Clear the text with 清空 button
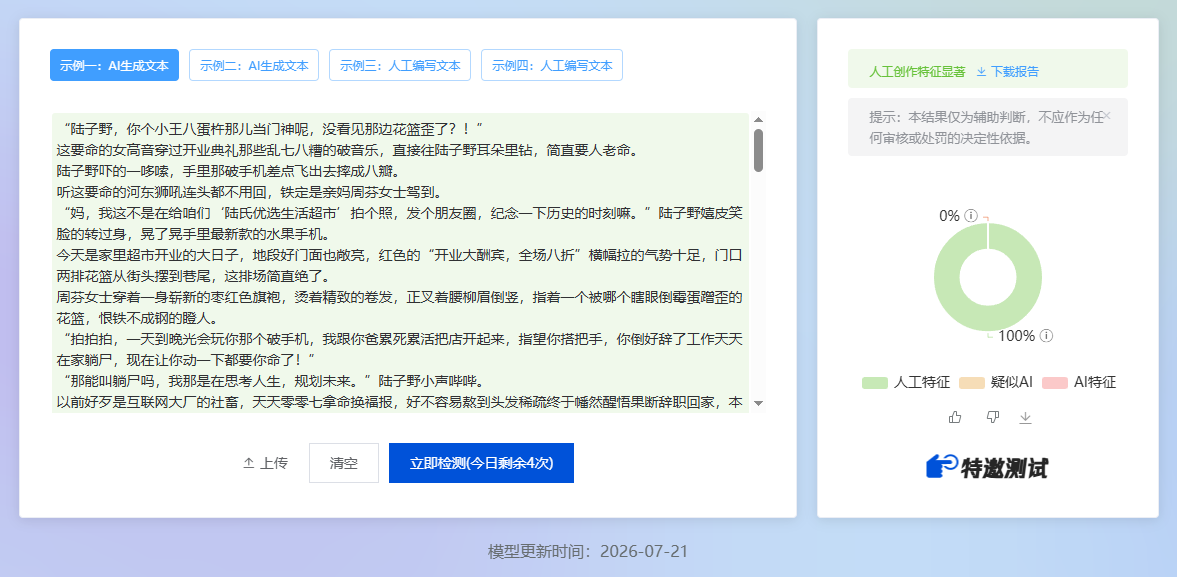 coord(344,464)
